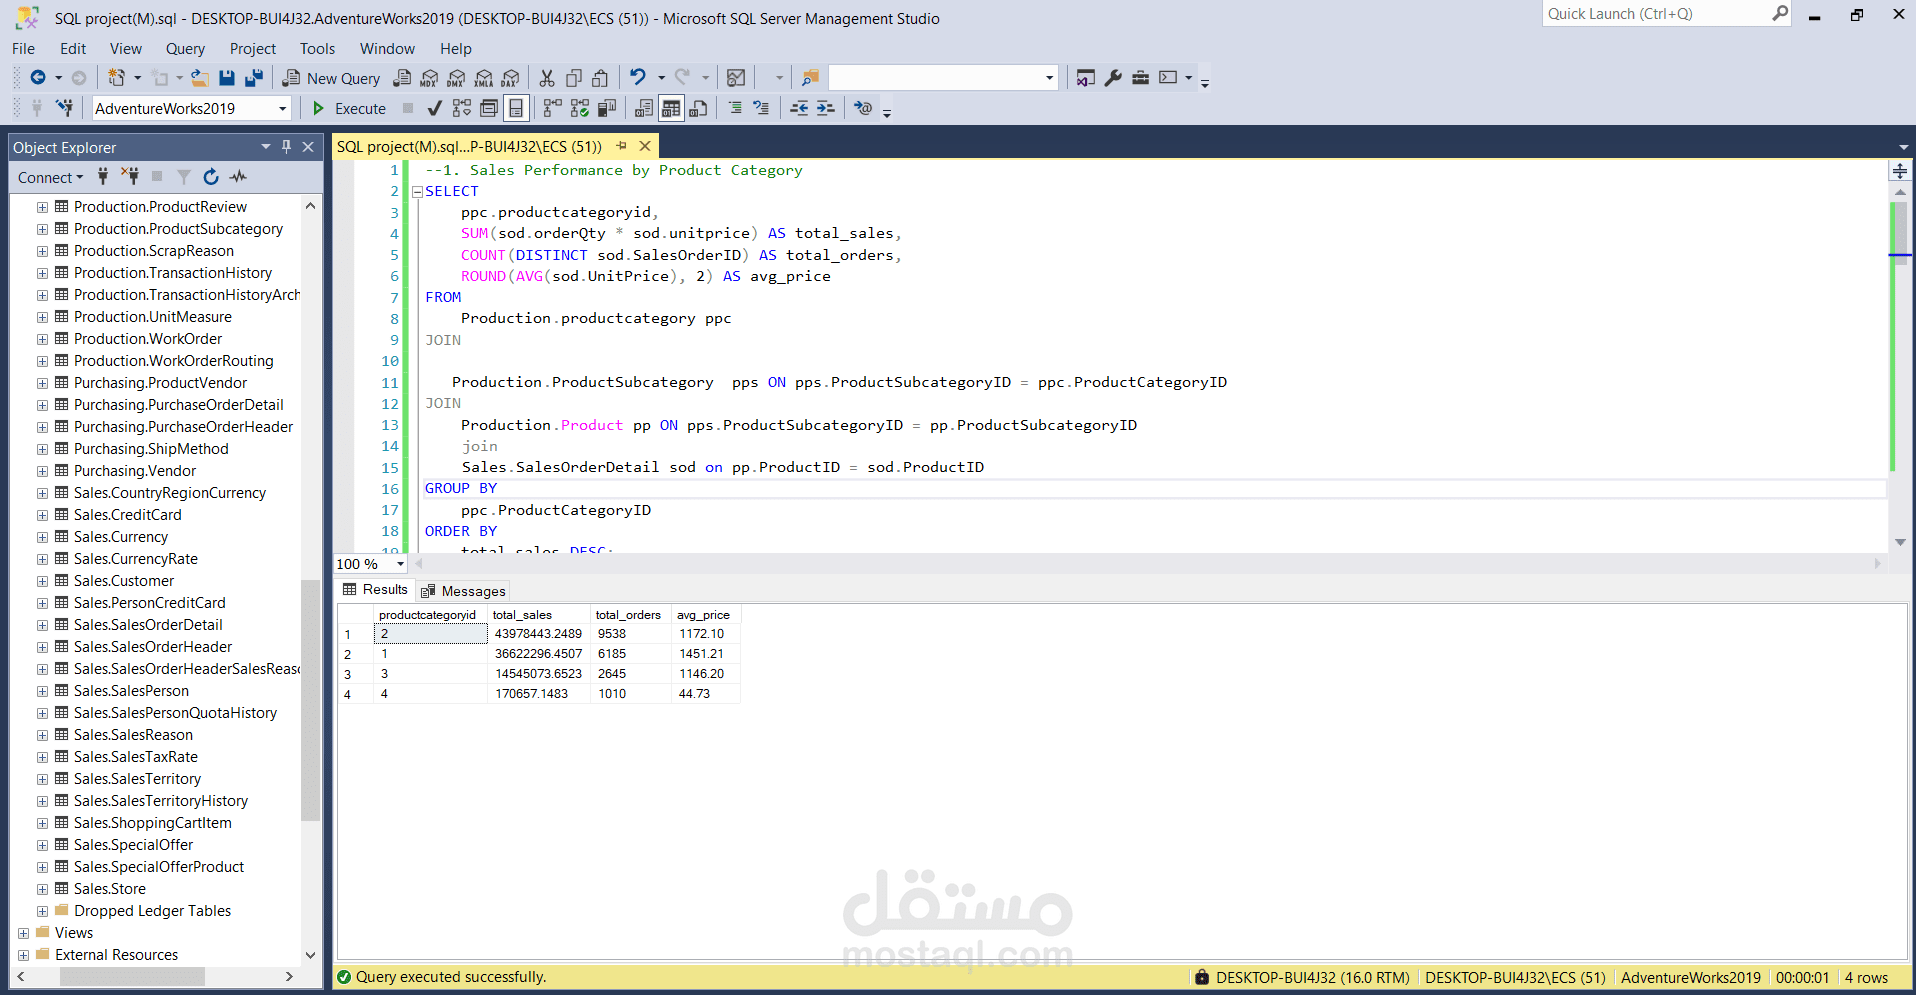Image resolution: width=1916 pixels, height=995 pixels.
Task: Click the Parse checkmark icon
Action: 434,108
